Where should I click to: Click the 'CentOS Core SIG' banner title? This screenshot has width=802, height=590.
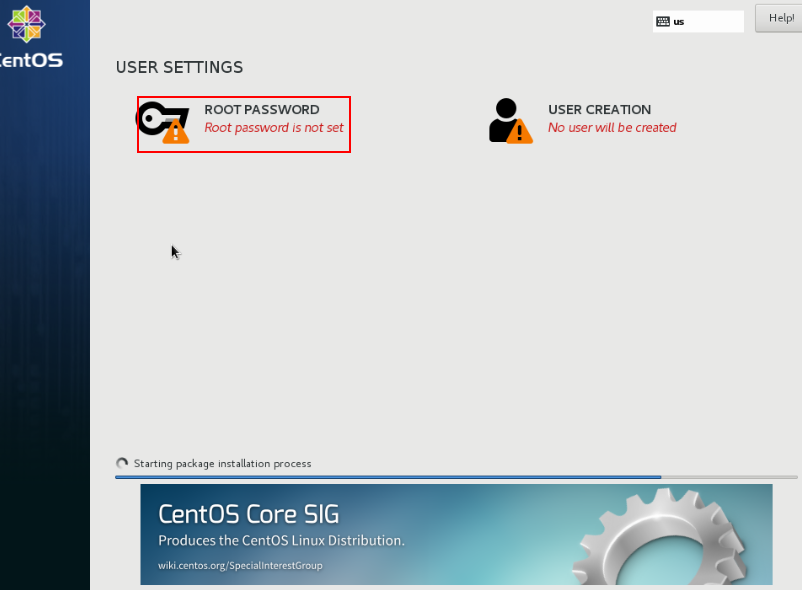249,514
